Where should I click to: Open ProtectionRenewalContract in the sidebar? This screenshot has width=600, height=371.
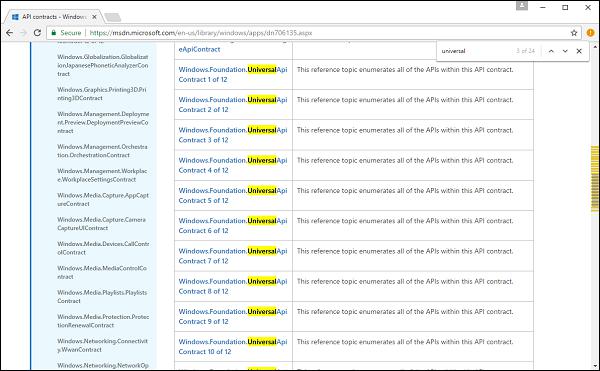[103, 321]
